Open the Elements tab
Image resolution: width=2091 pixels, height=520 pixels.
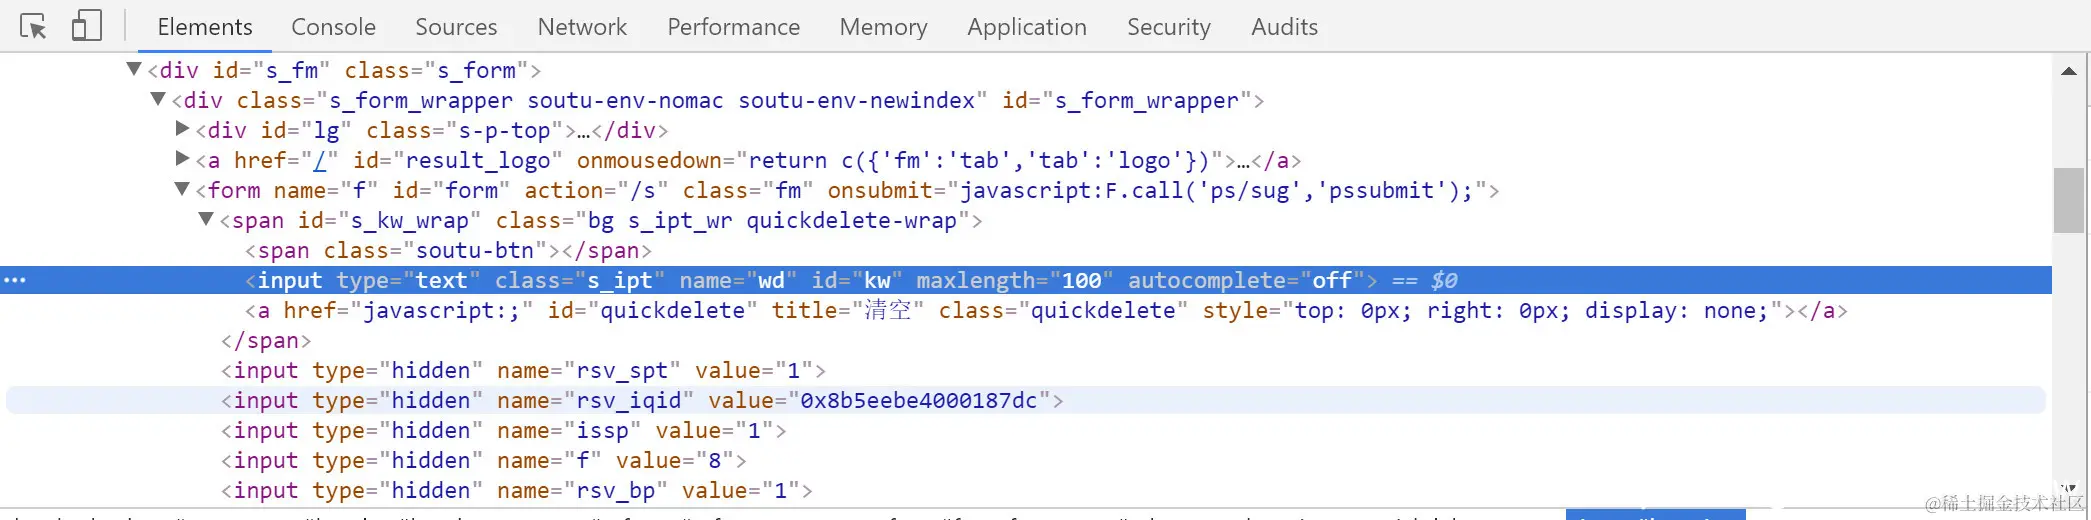(205, 27)
